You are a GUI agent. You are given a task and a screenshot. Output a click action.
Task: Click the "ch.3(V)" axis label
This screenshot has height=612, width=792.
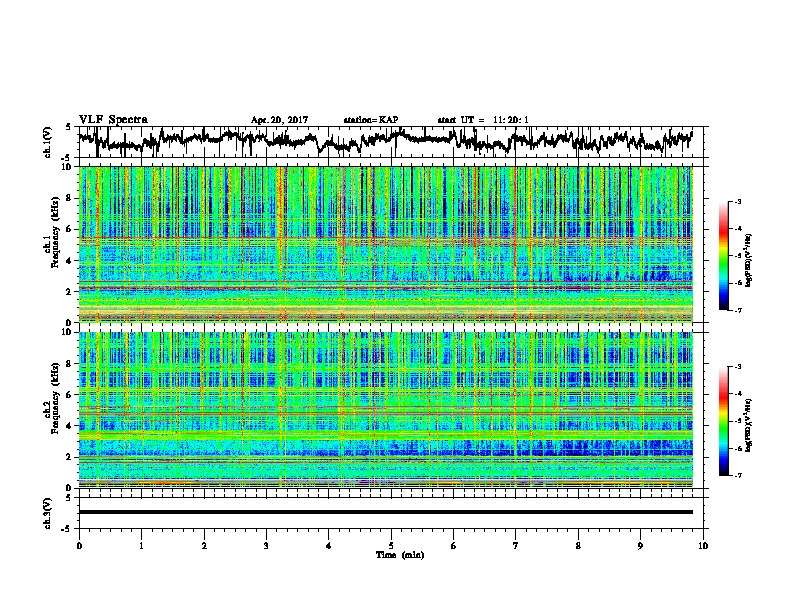(x=47, y=513)
